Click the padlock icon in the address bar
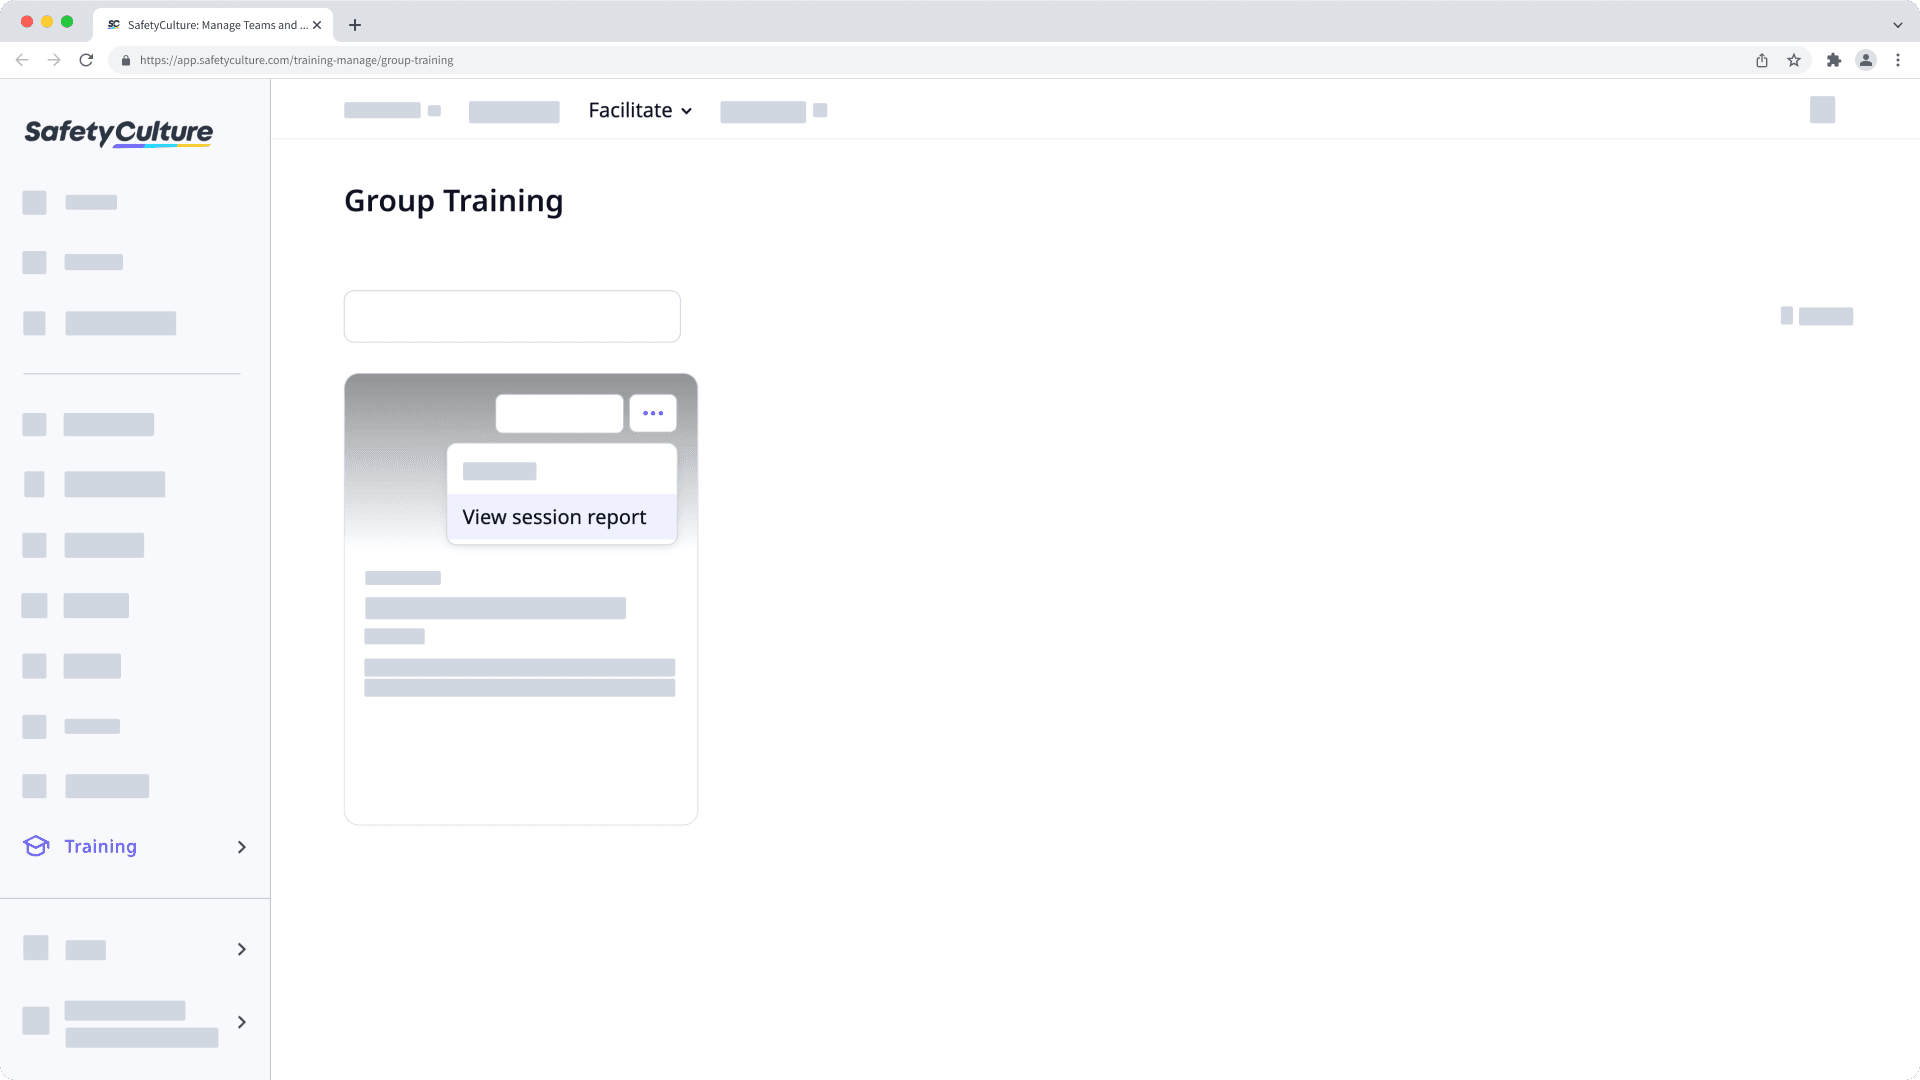Image resolution: width=1920 pixels, height=1080 pixels. coord(126,60)
